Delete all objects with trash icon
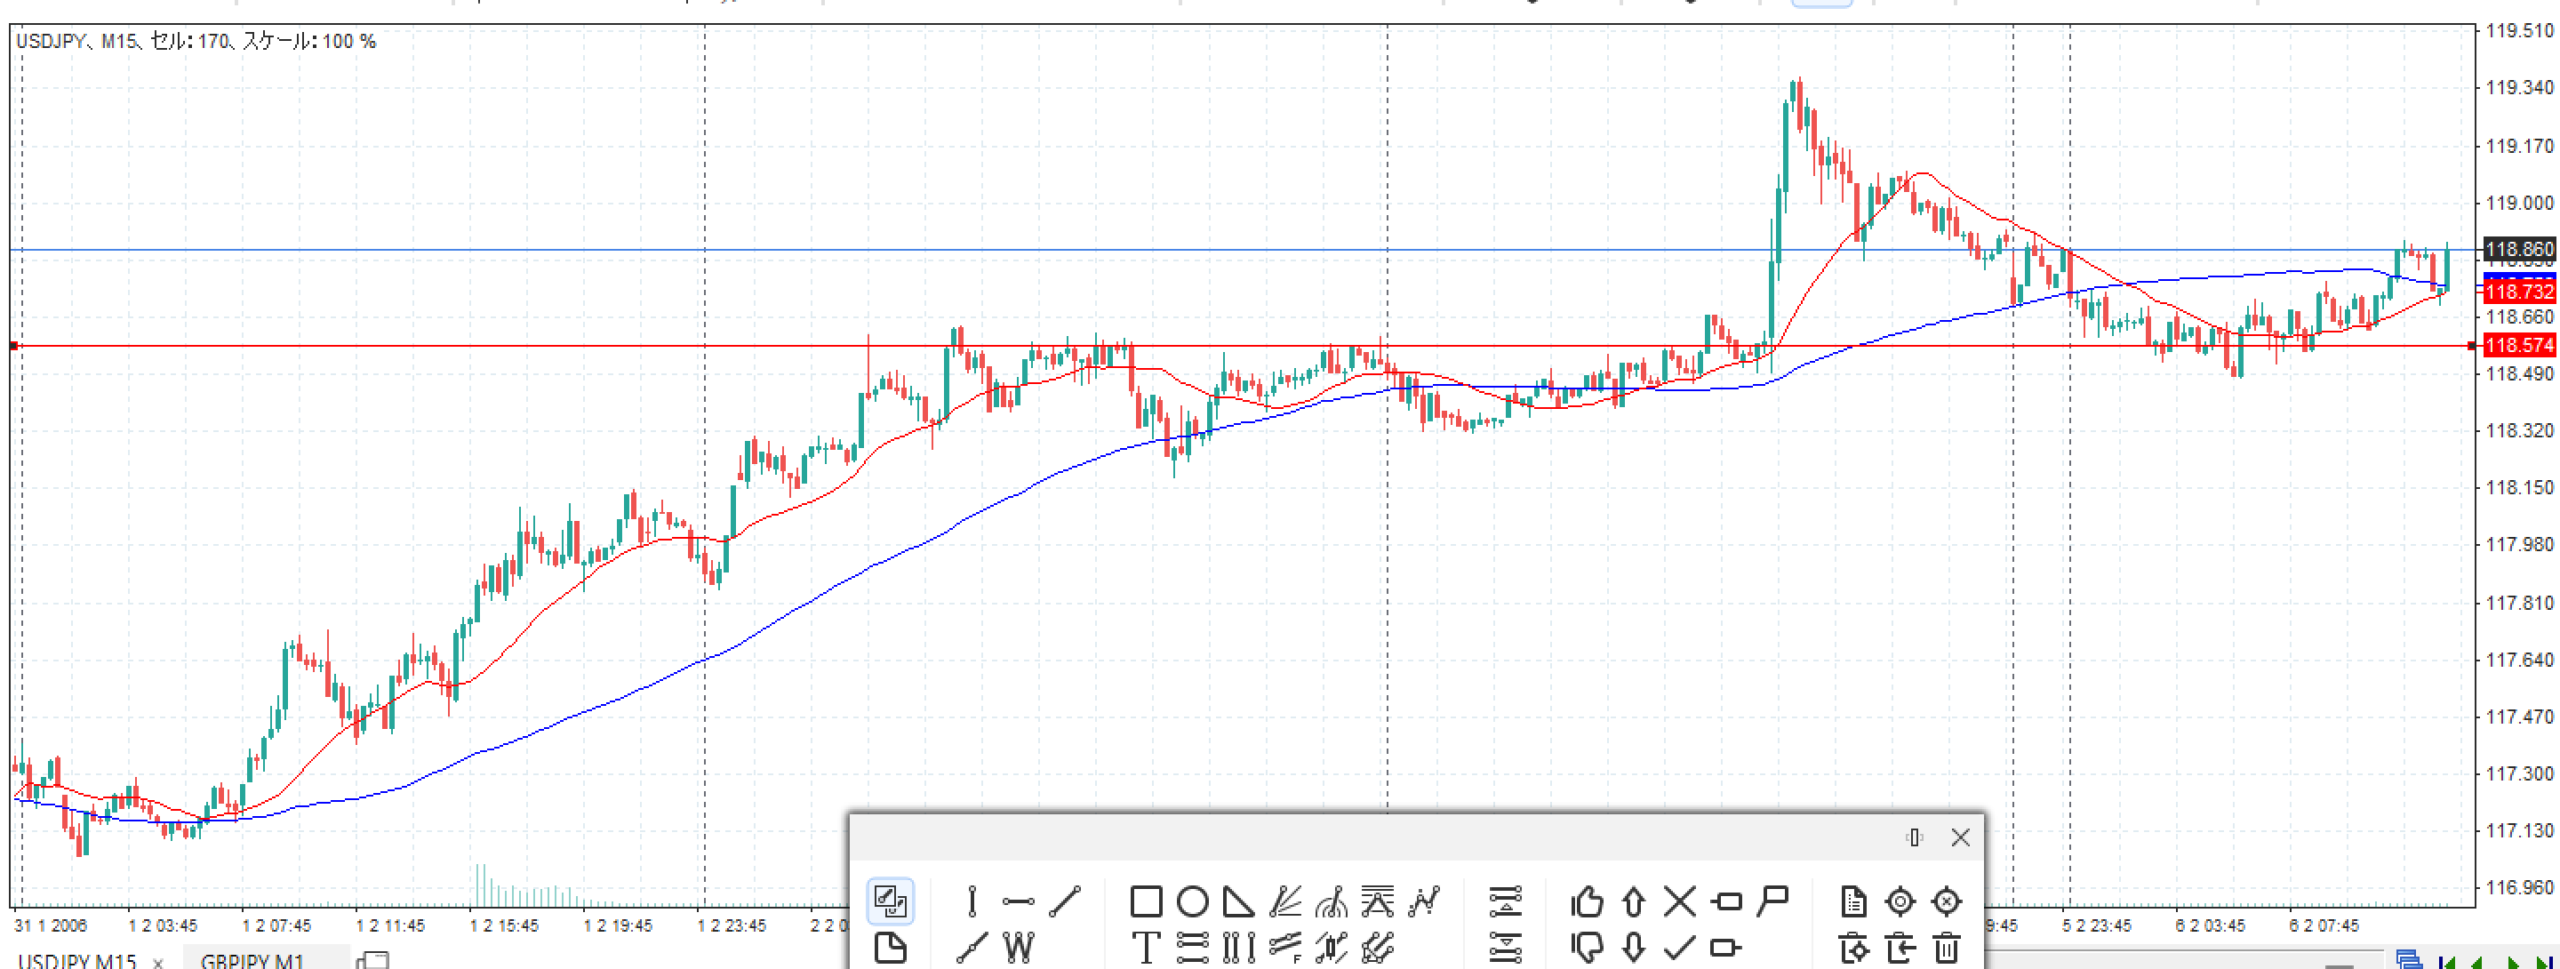This screenshot has height=969, width=2560. [x=1946, y=946]
